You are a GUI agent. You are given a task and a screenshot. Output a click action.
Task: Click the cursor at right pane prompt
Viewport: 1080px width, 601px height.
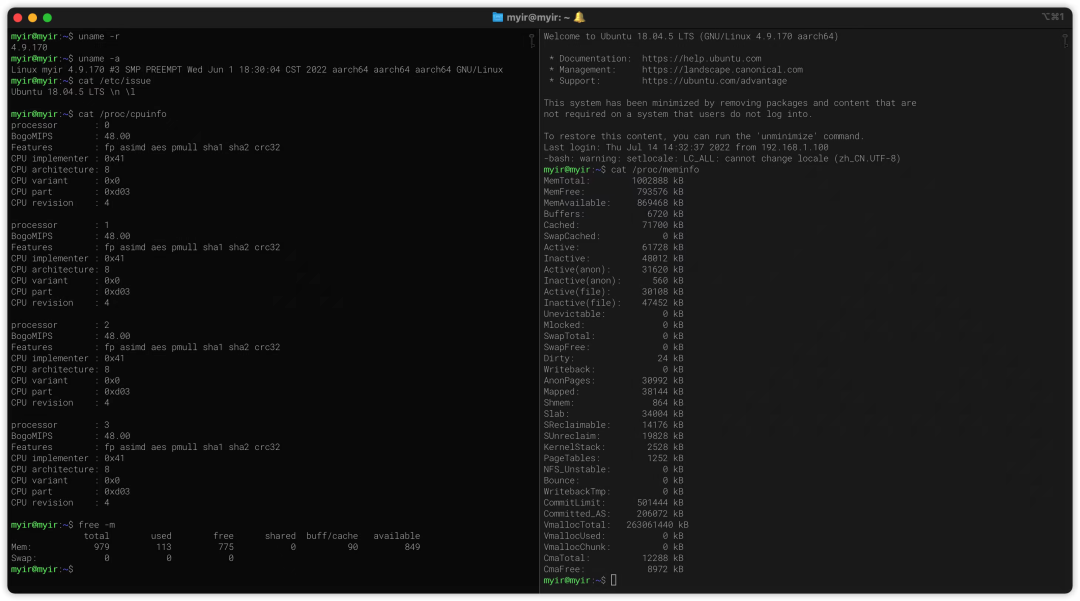(x=614, y=580)
